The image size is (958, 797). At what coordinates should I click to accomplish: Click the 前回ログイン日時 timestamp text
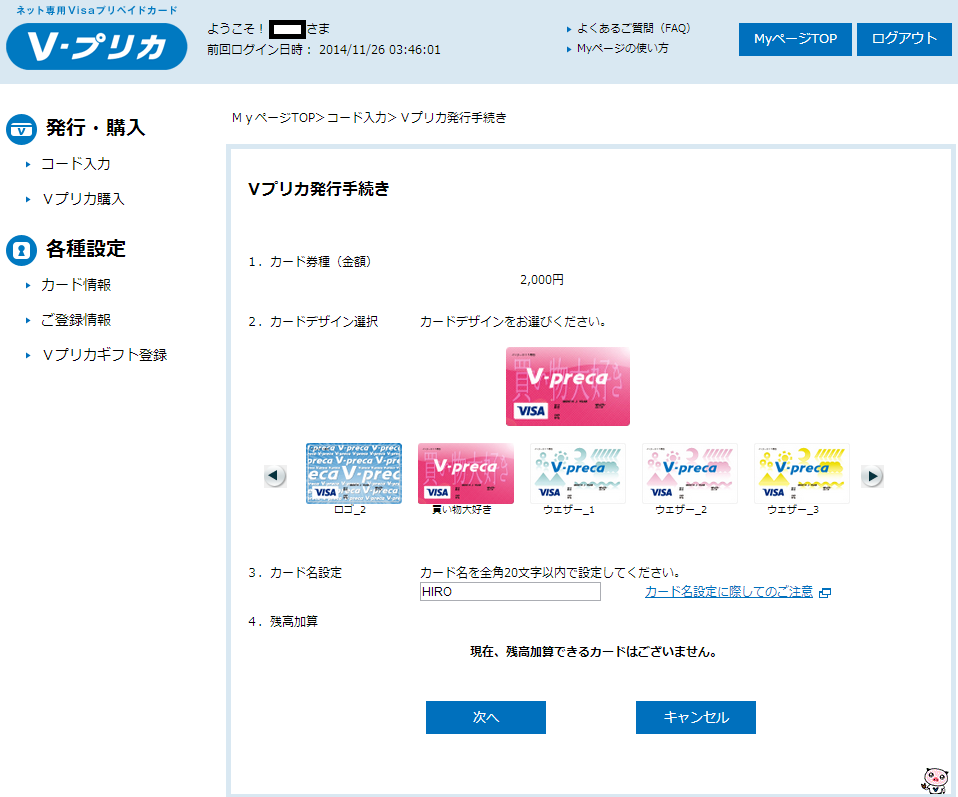click(x=324, y=50)
